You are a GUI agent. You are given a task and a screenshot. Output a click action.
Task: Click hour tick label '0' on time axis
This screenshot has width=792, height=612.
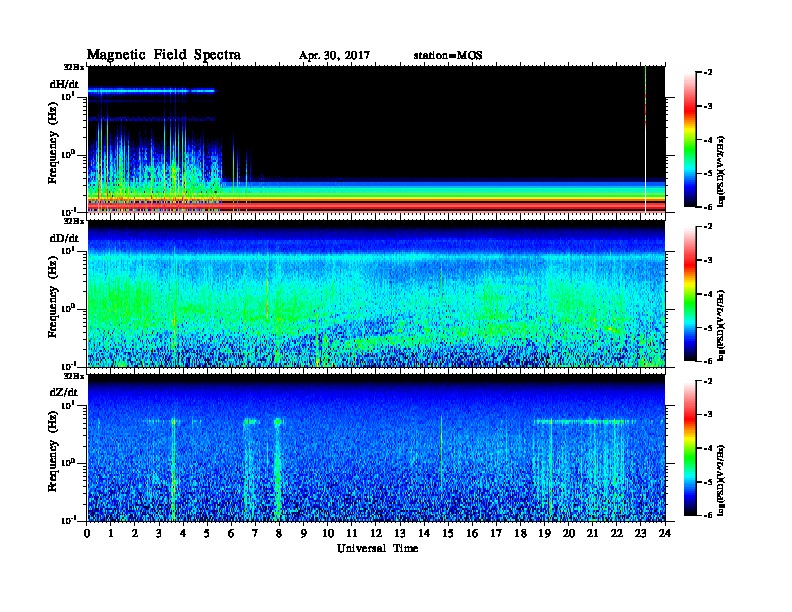coord(87,533)
